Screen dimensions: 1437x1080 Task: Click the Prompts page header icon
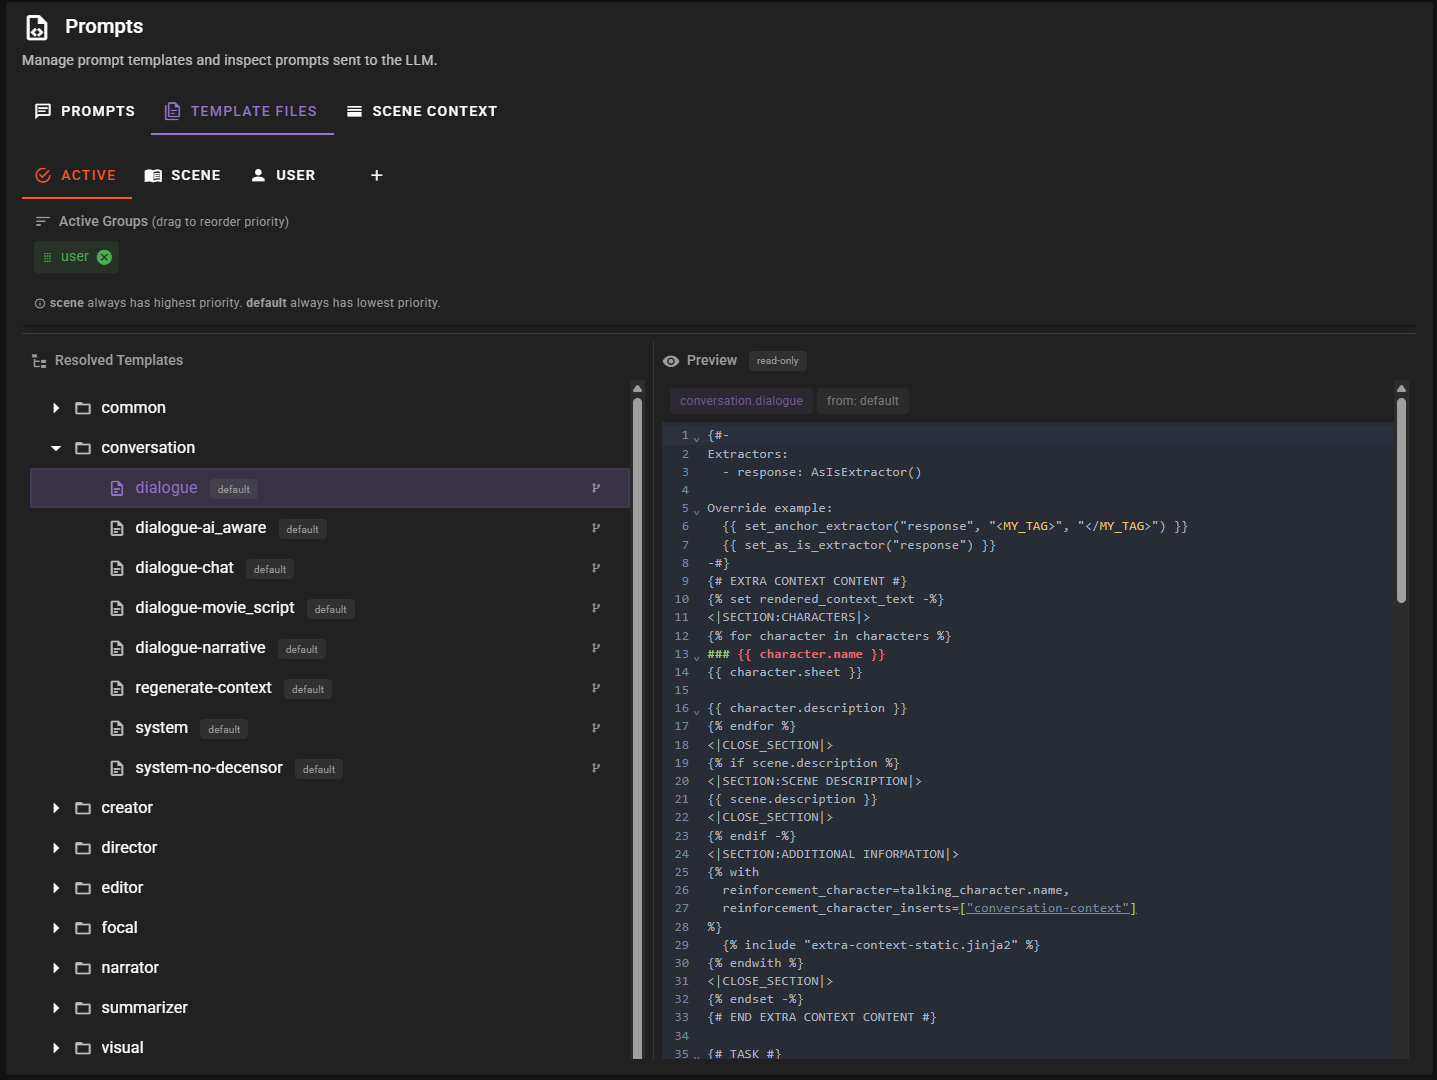[x=37, y=27]
